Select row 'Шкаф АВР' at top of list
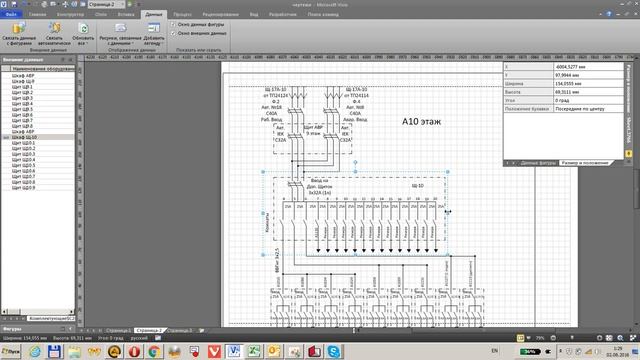The height and width of the screenshot is (360, 640). click(x=38, y=76)
